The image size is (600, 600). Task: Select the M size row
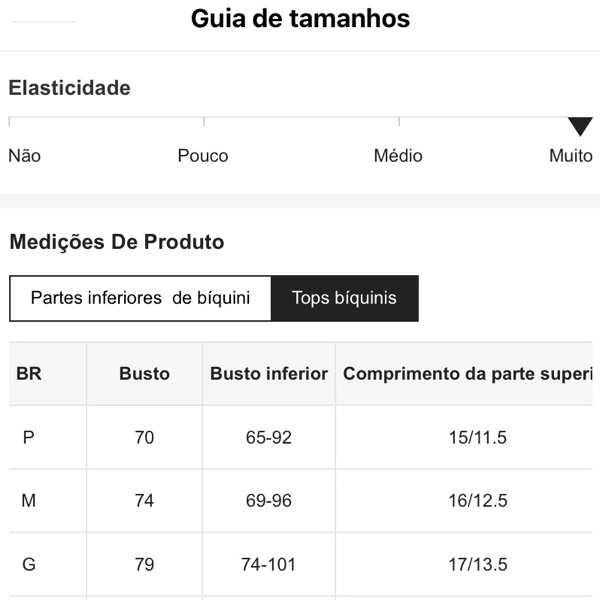[28, 500]
